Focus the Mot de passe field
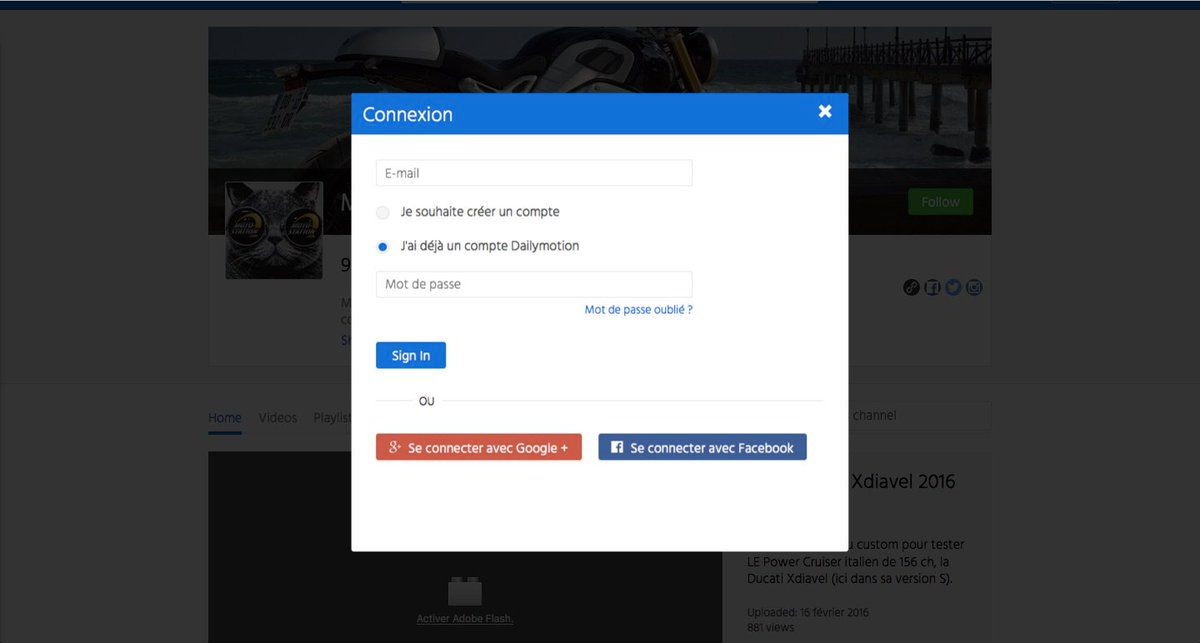Image resolution: width=1200 pixels, height=643 pixels. (534, 284)
